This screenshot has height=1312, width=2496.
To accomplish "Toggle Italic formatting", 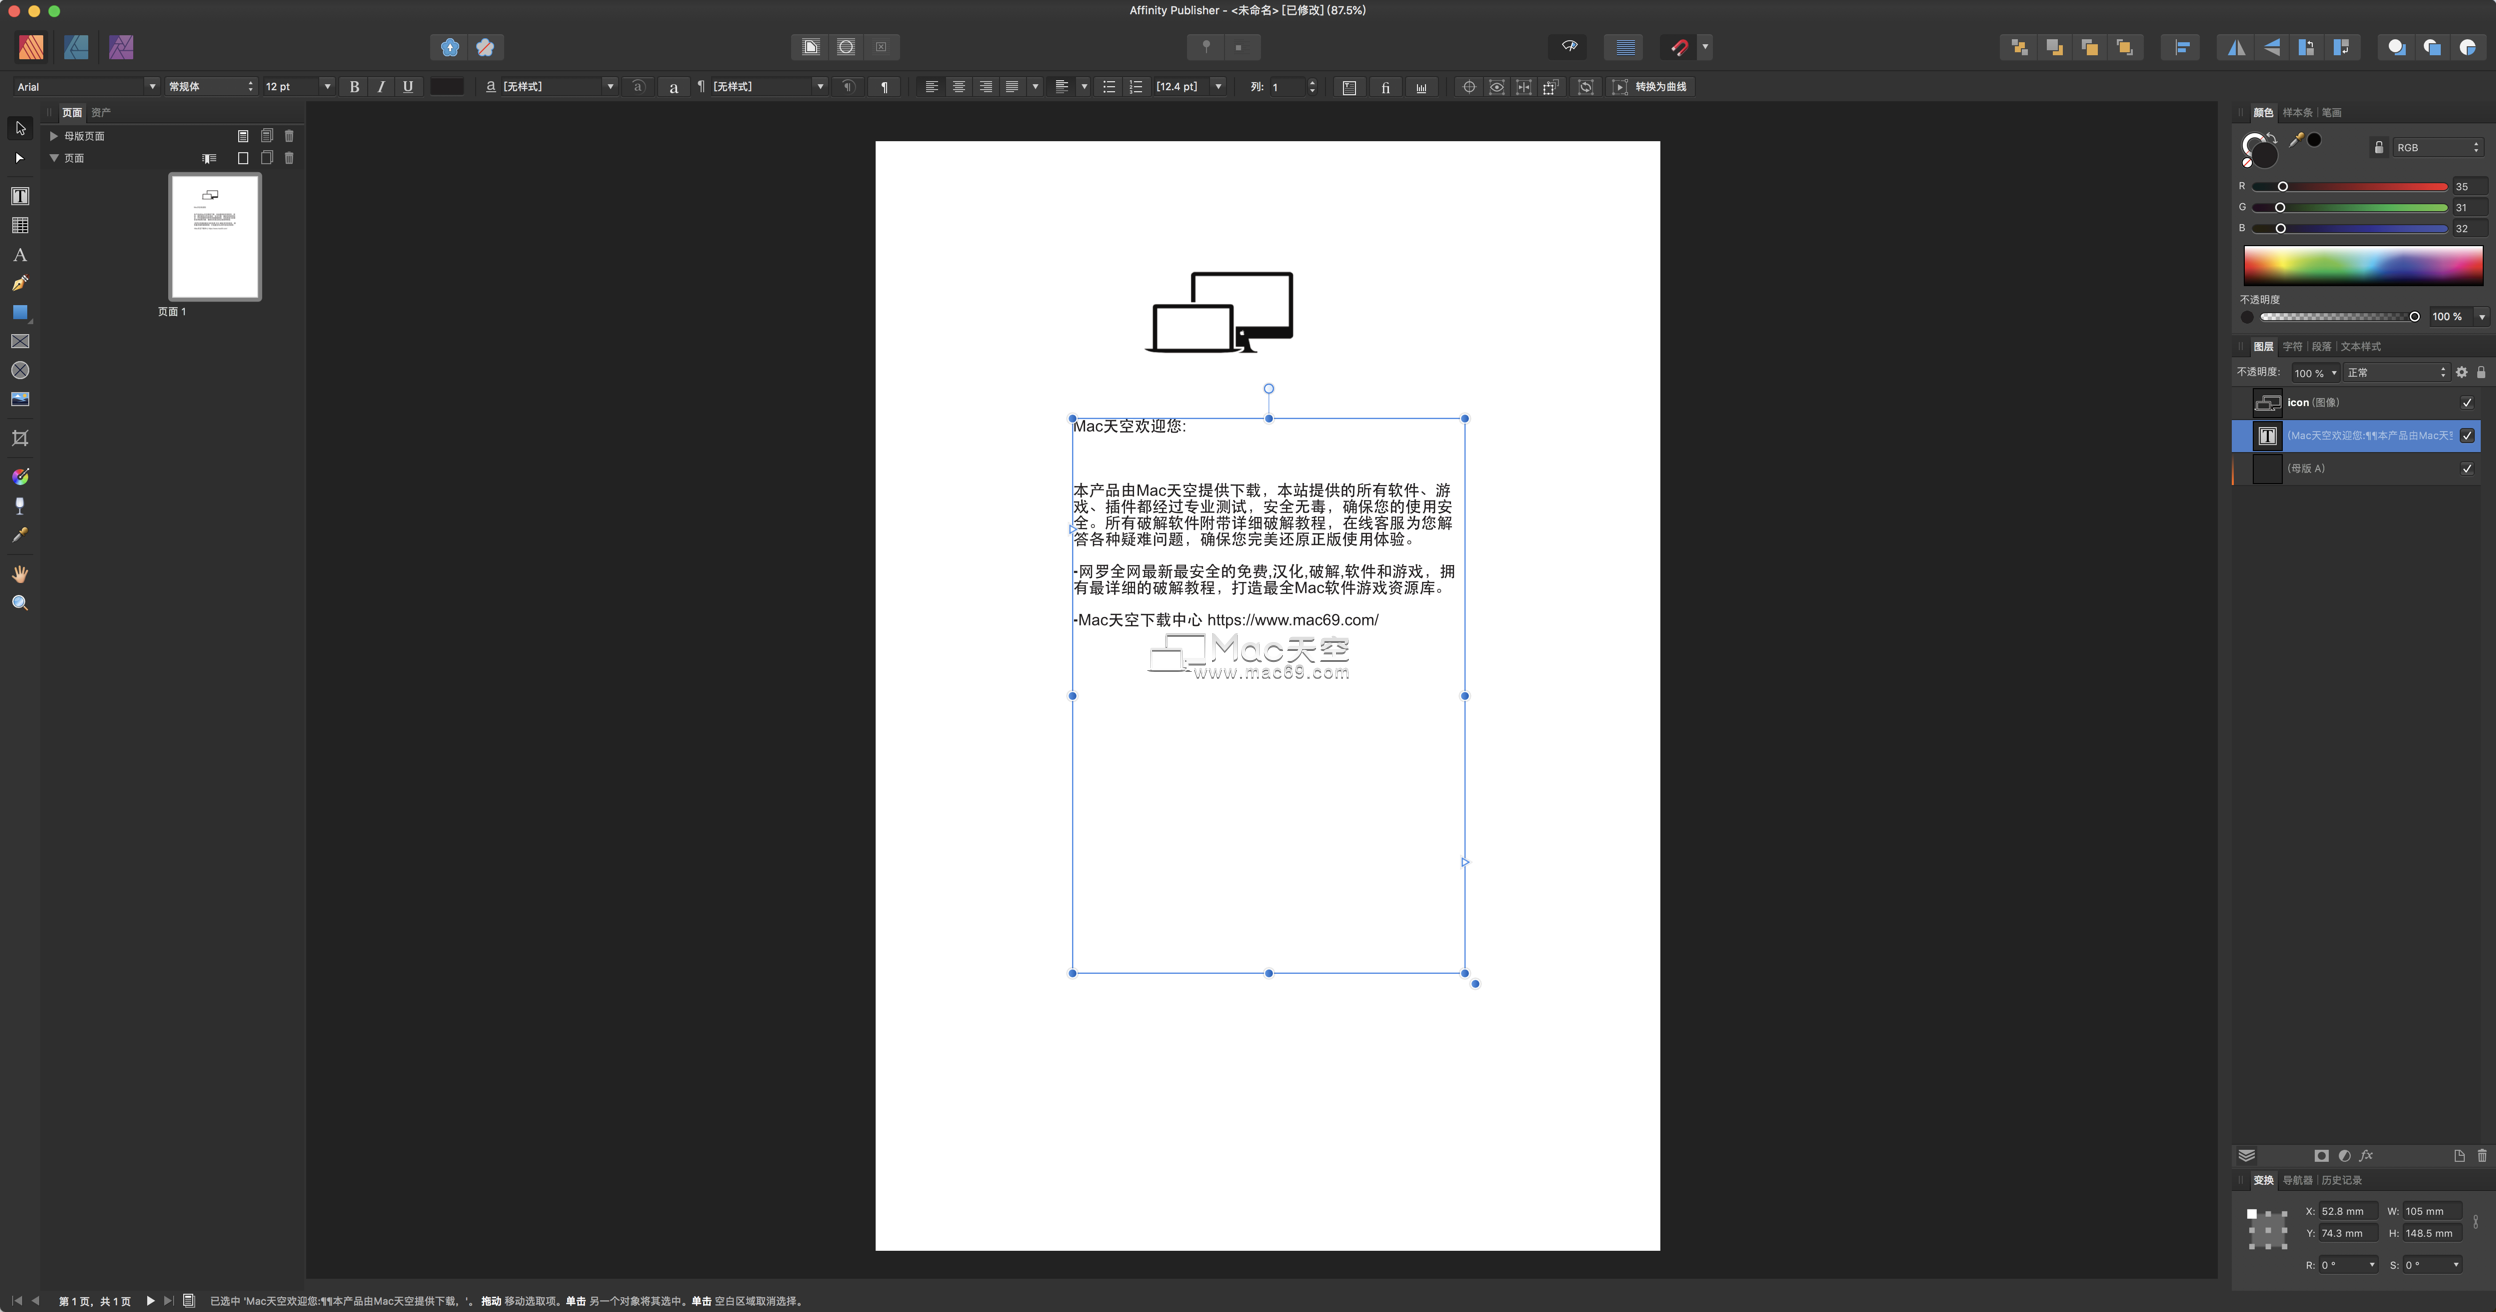I will 381,87.
